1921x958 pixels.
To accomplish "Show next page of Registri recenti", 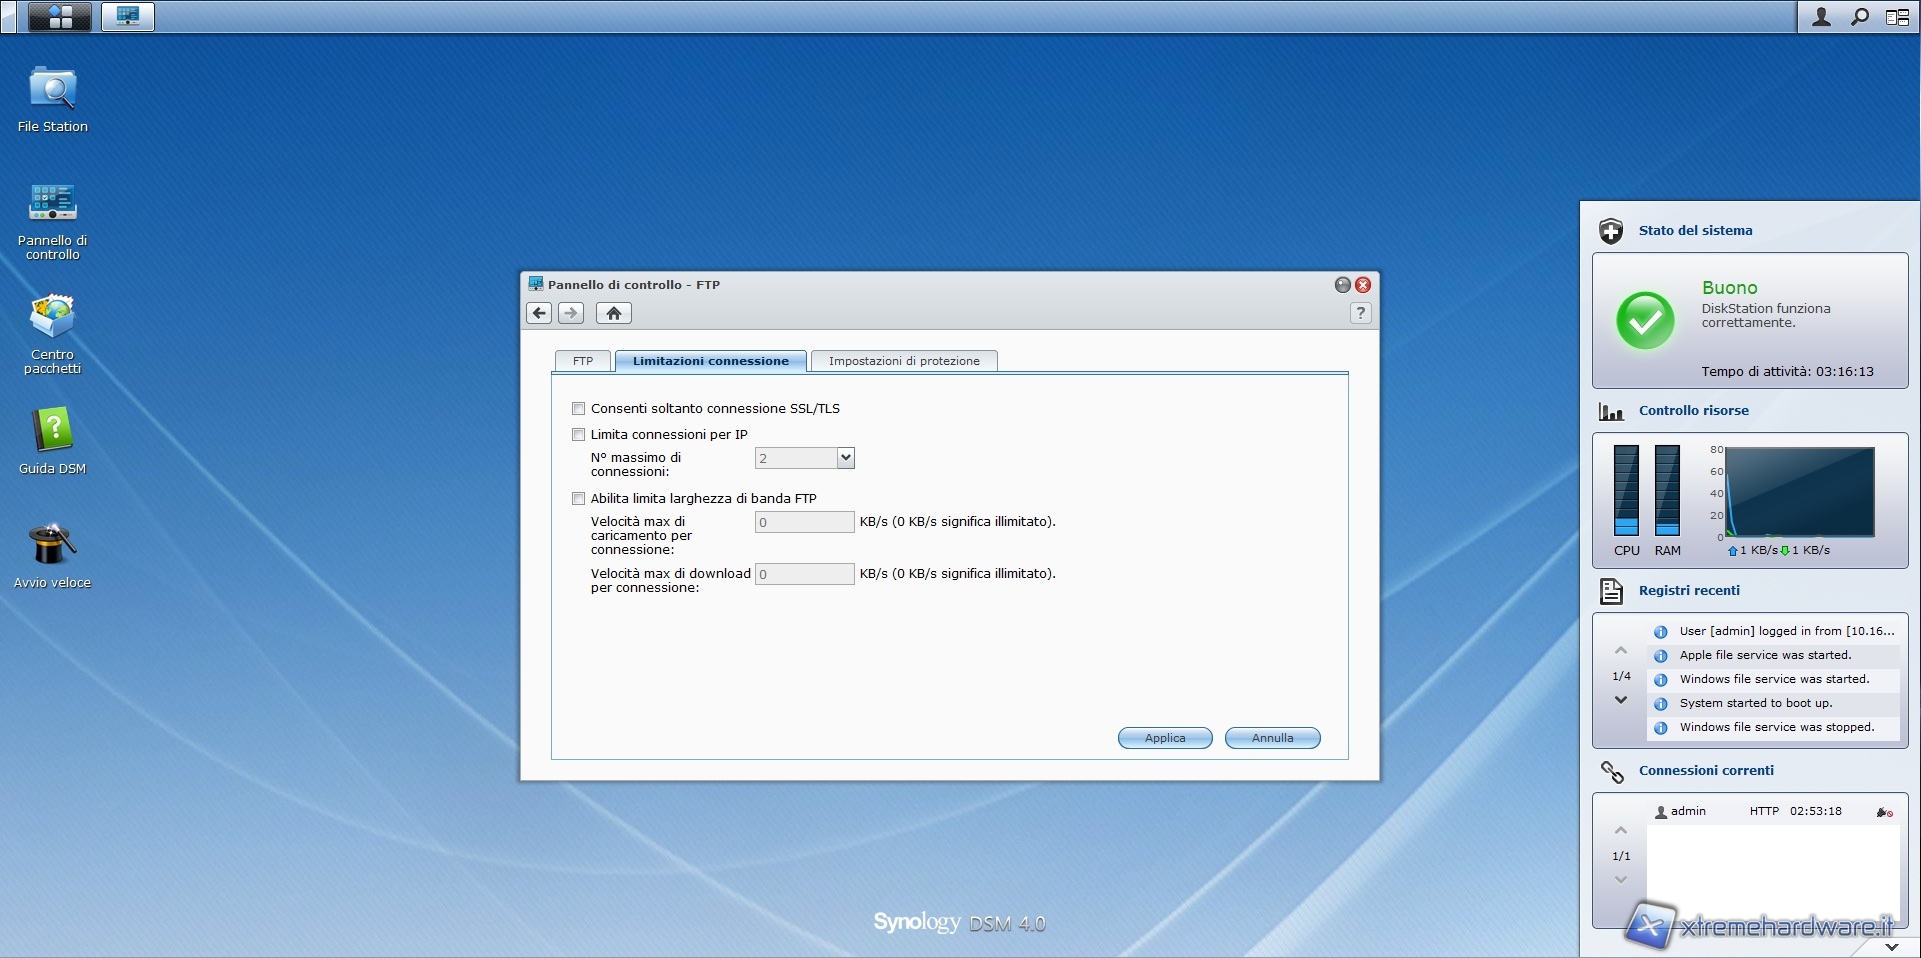I will (1621, 700).
